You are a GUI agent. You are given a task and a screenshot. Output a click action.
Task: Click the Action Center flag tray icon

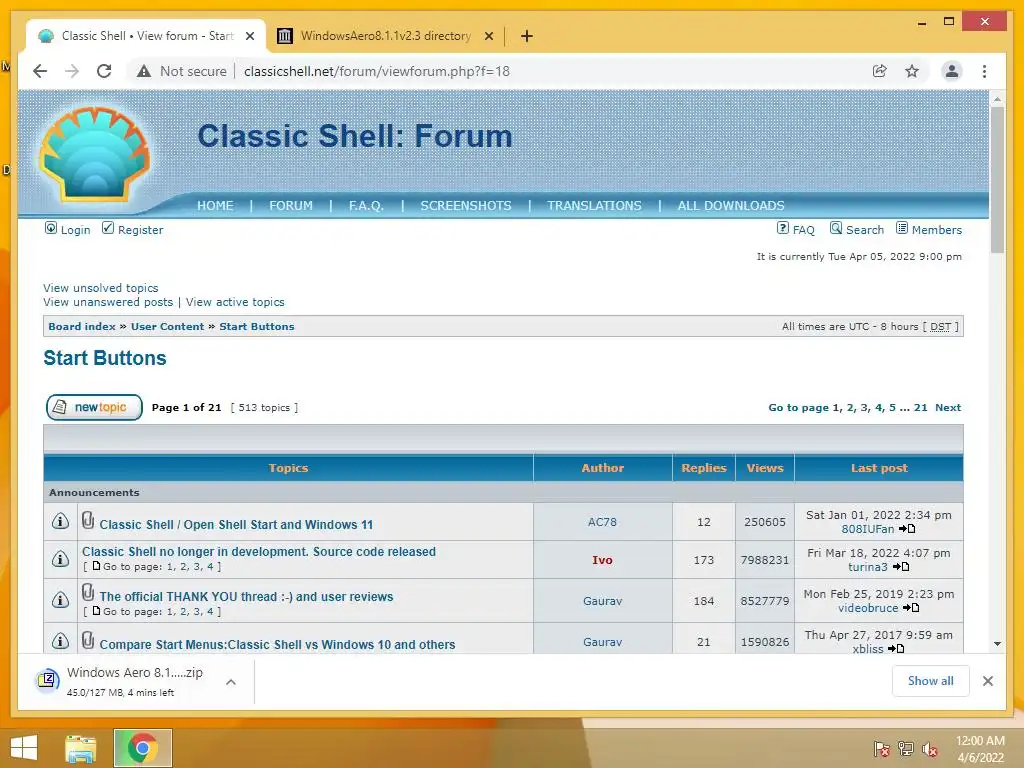882,749
